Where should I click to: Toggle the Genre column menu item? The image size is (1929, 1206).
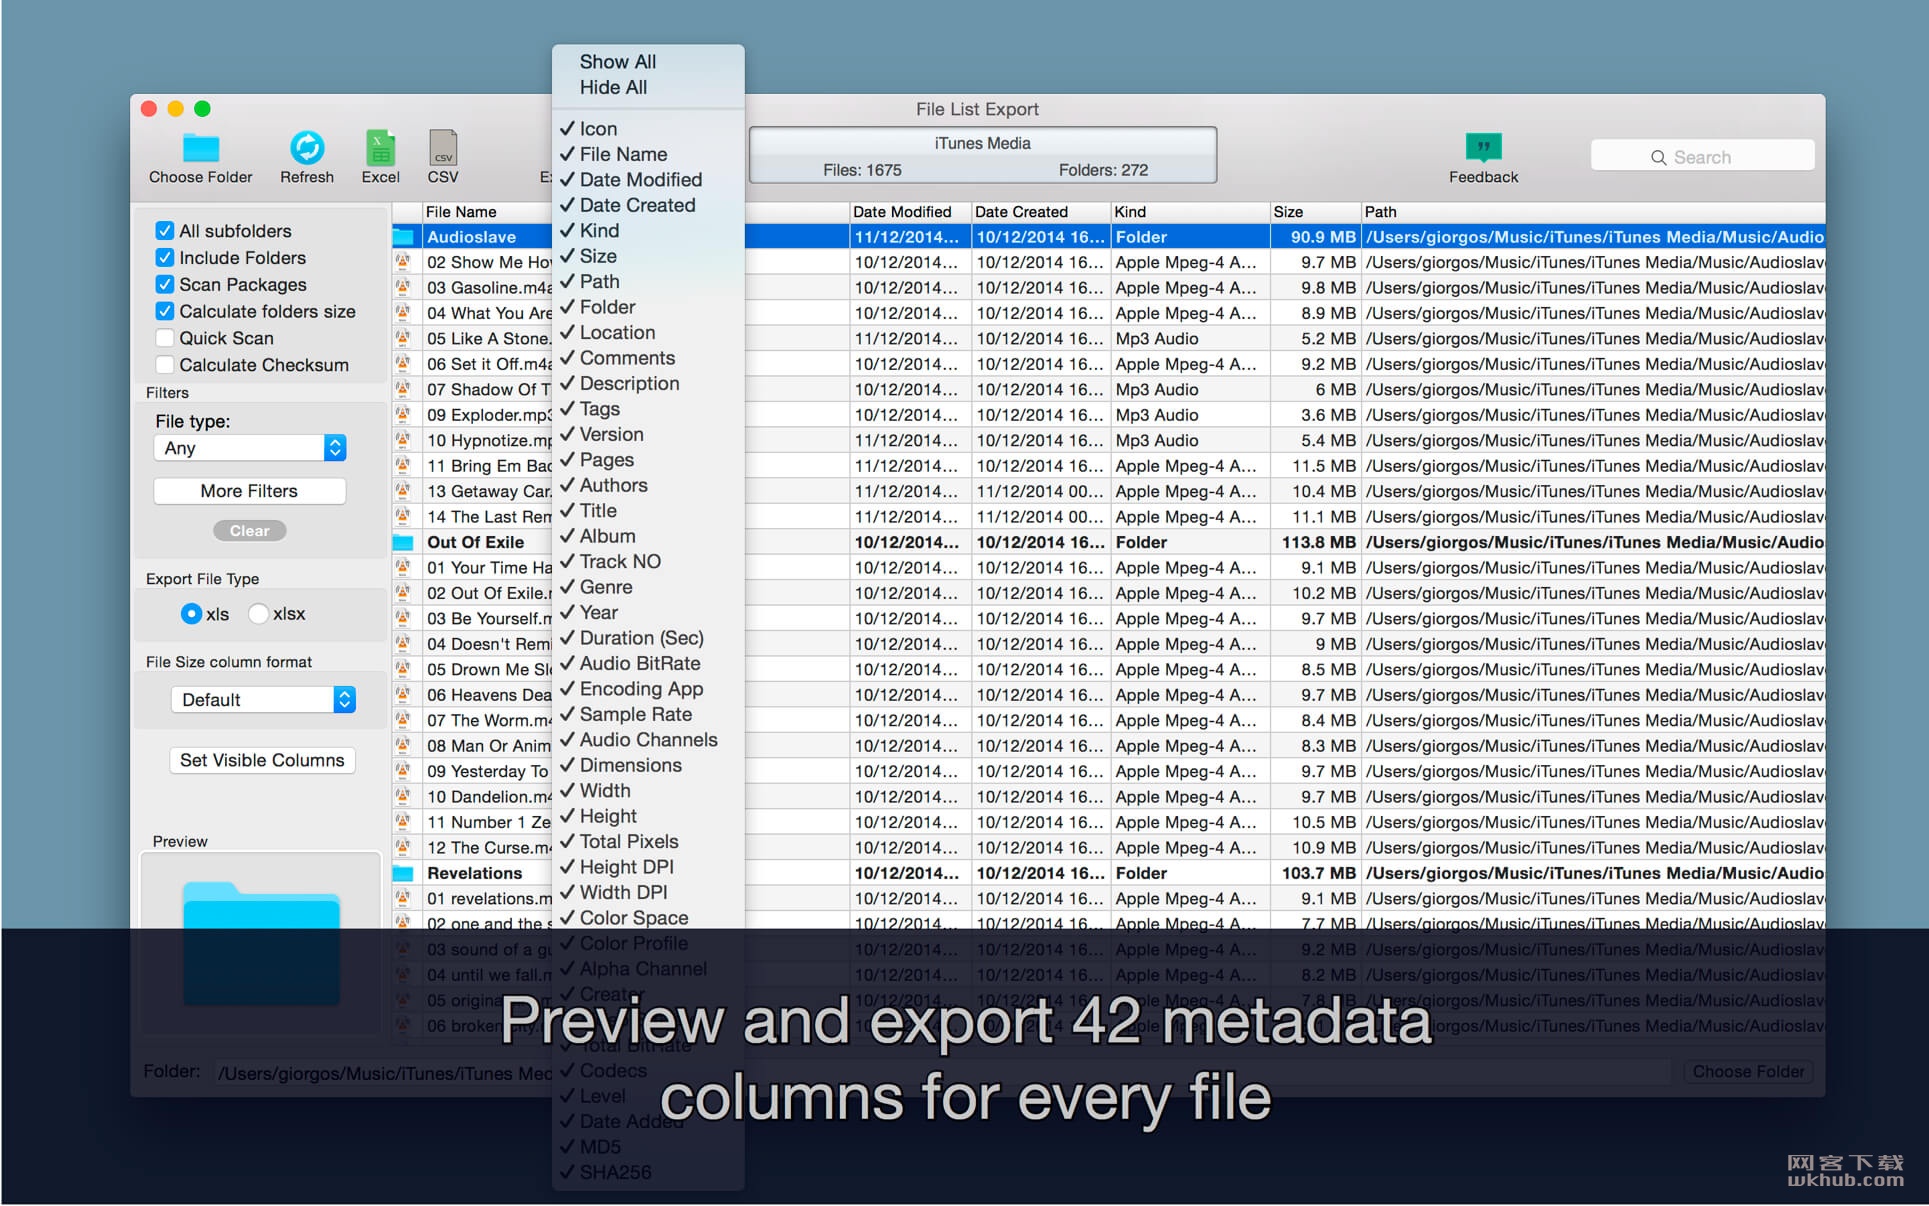tap(648, 587)
